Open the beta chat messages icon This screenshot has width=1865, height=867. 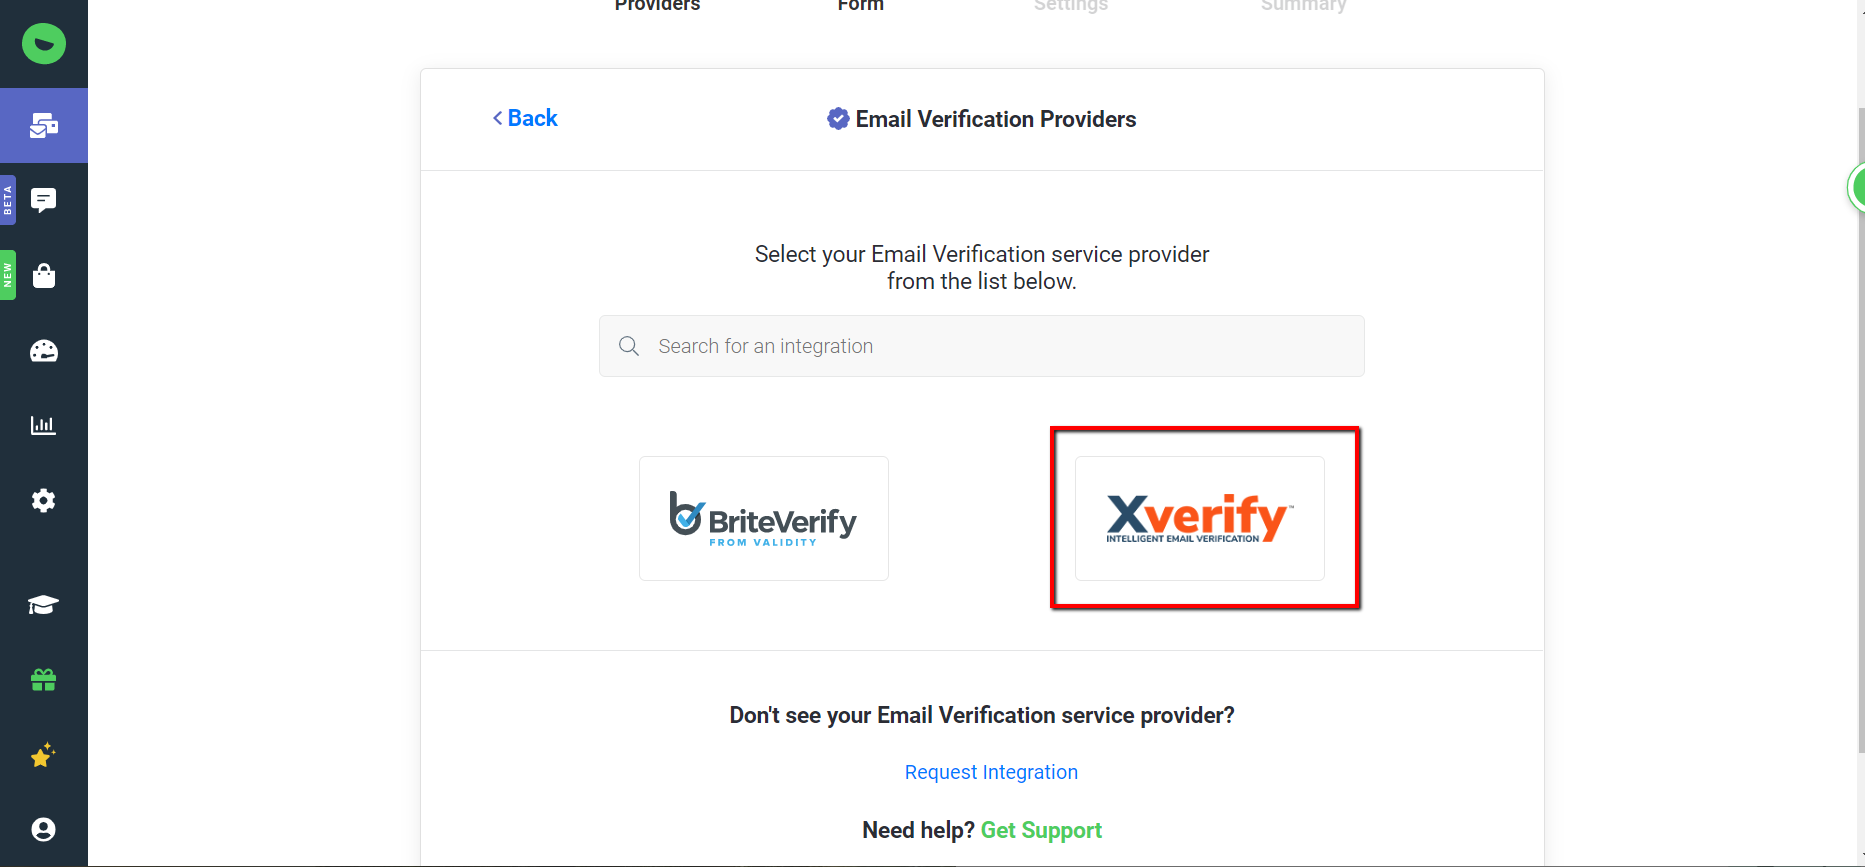click(44, 200)
